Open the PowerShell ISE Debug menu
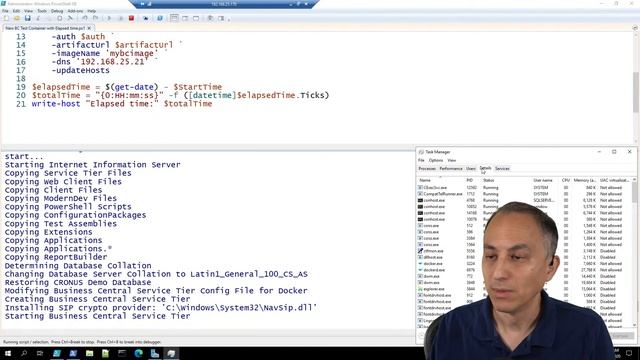Viewport: 640px width, 360px height. pos(57,11)
